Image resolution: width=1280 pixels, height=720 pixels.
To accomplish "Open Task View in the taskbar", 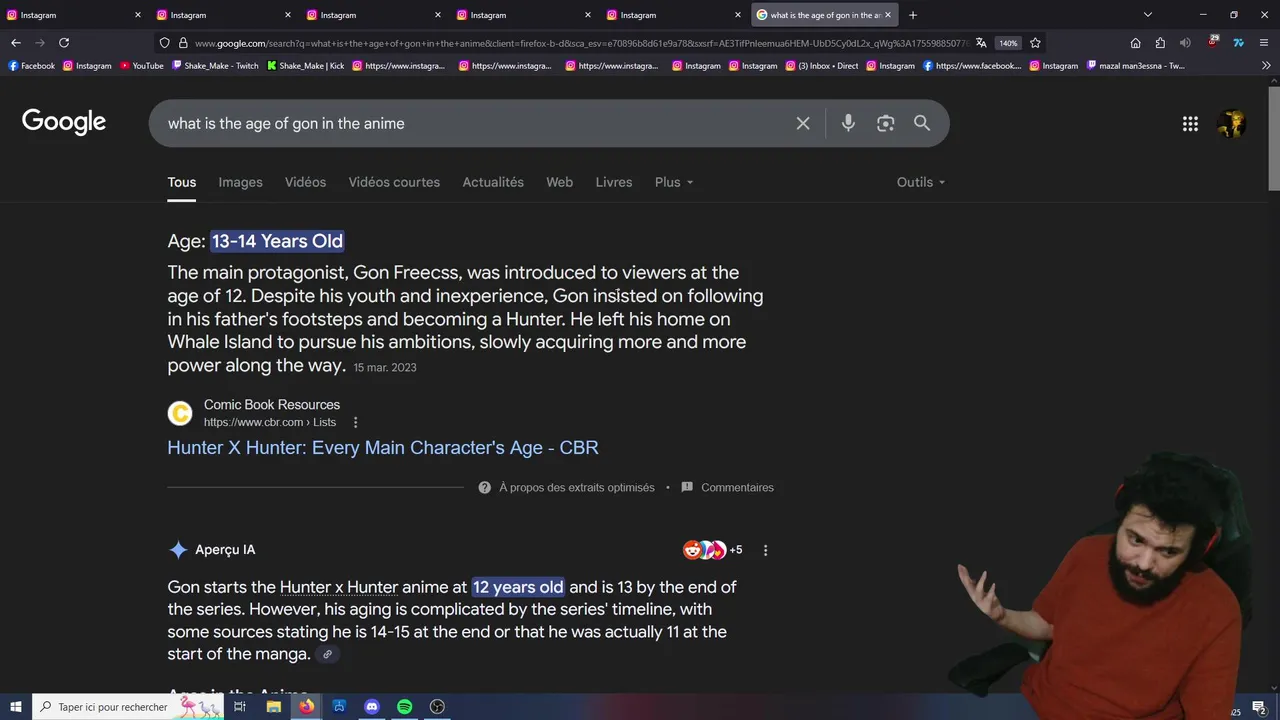I will coord(240,707).
